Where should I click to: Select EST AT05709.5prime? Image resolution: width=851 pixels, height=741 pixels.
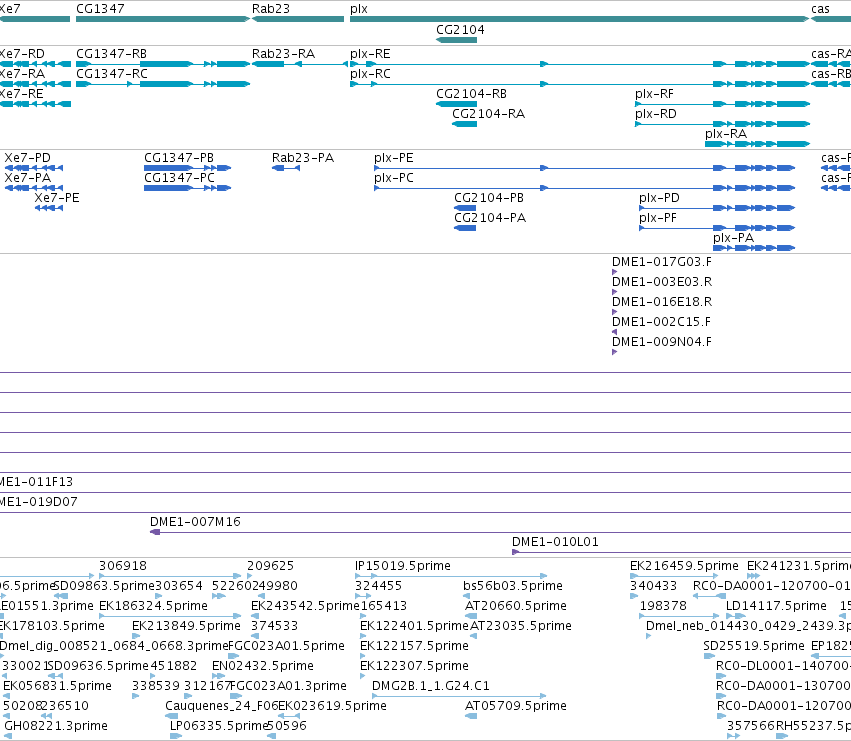coord(516,706)
